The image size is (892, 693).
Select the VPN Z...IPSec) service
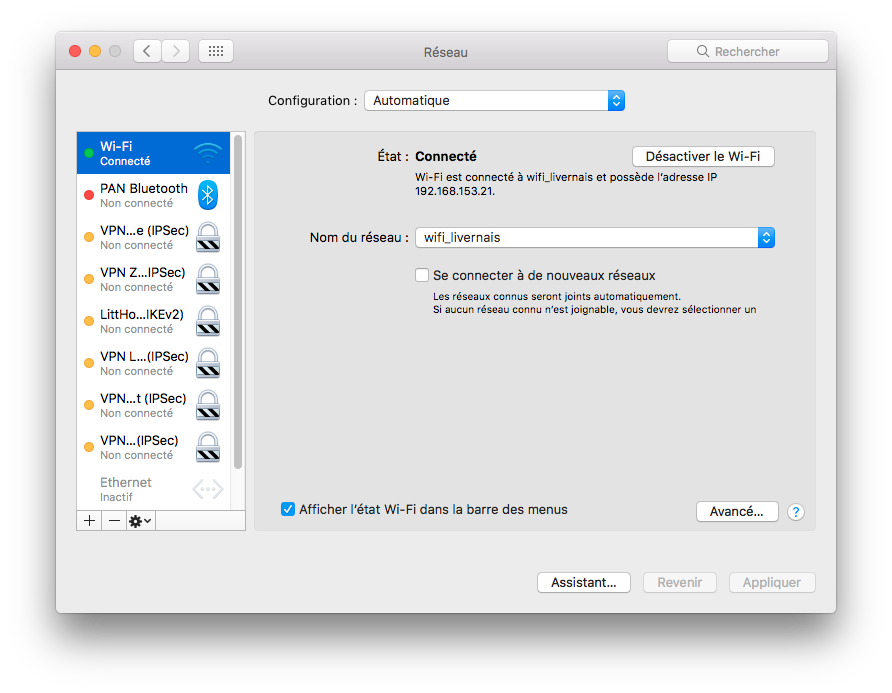point(153,279)
